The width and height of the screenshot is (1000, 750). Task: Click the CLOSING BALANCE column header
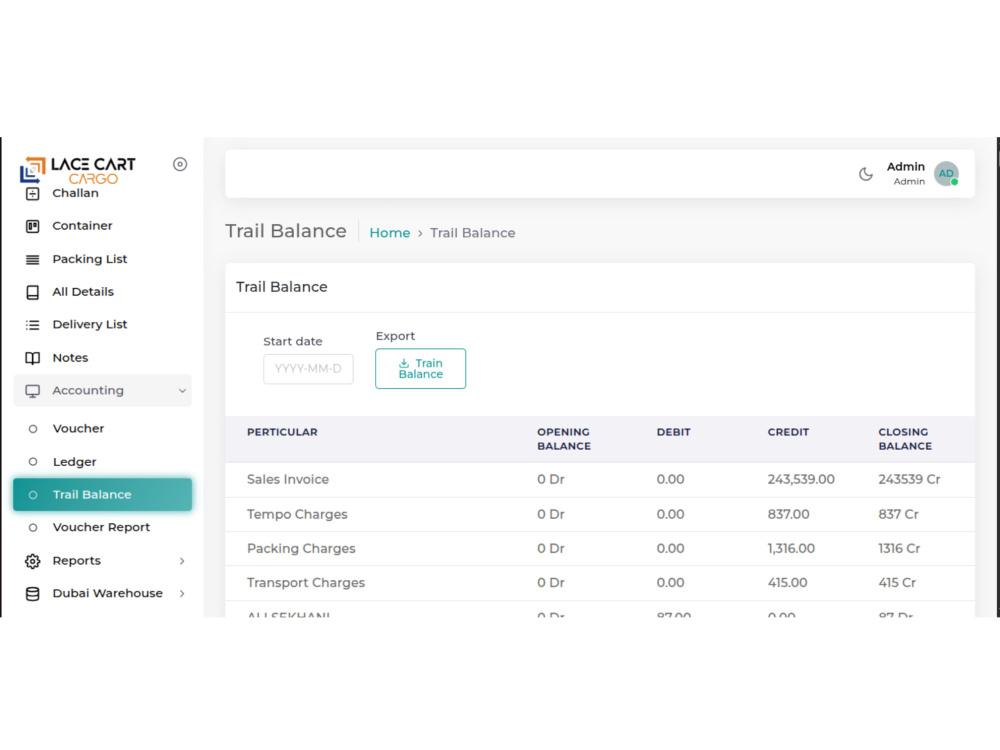point(905,439)
